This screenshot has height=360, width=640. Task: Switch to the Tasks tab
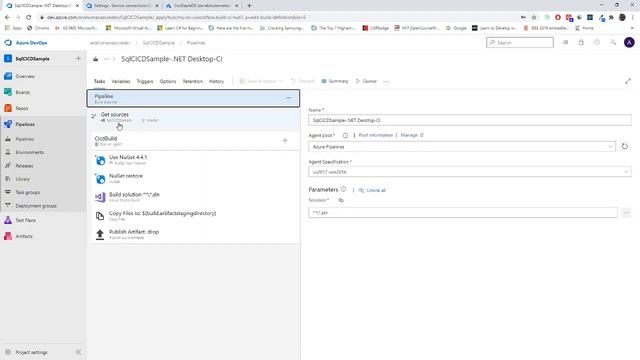99,81
